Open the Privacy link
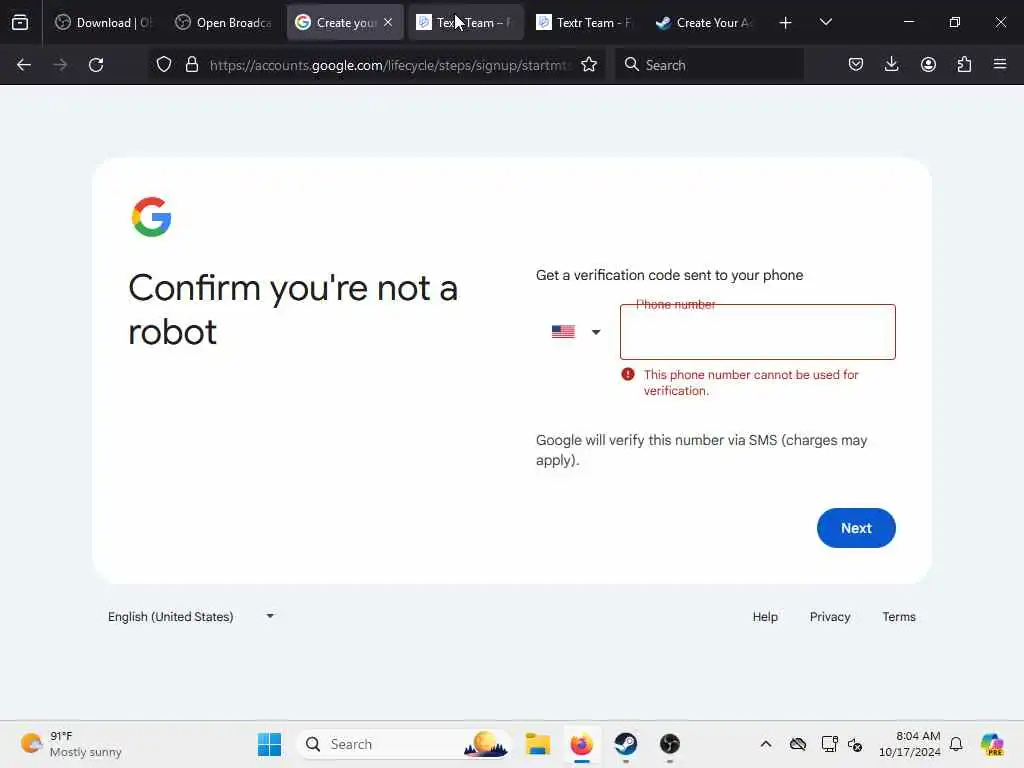Image resolution: width=1024 pixels, height=768 pixels. coord(829,616)
